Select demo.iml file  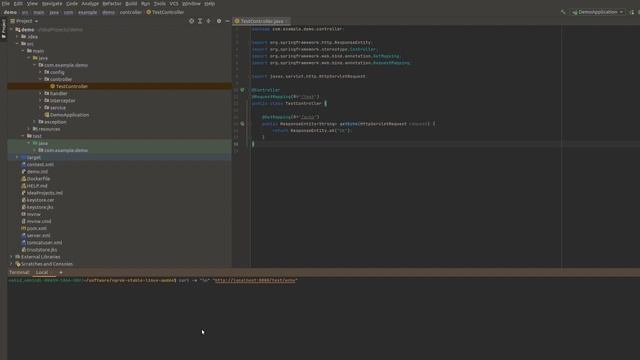(34, 172)
